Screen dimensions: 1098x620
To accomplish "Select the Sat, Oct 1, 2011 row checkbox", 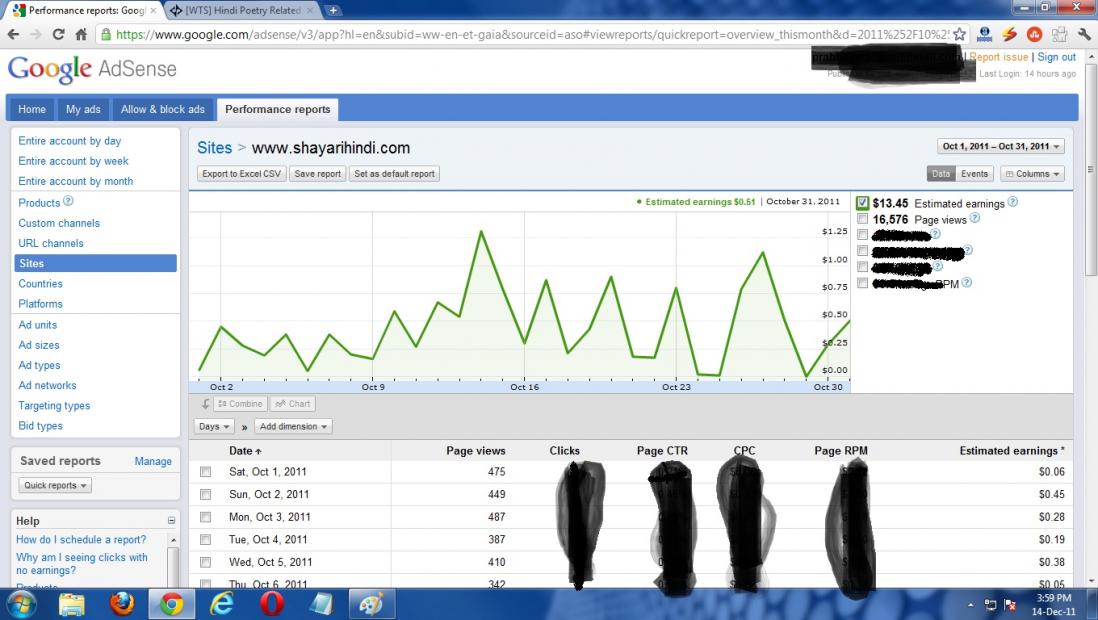I will pos(205,472).
